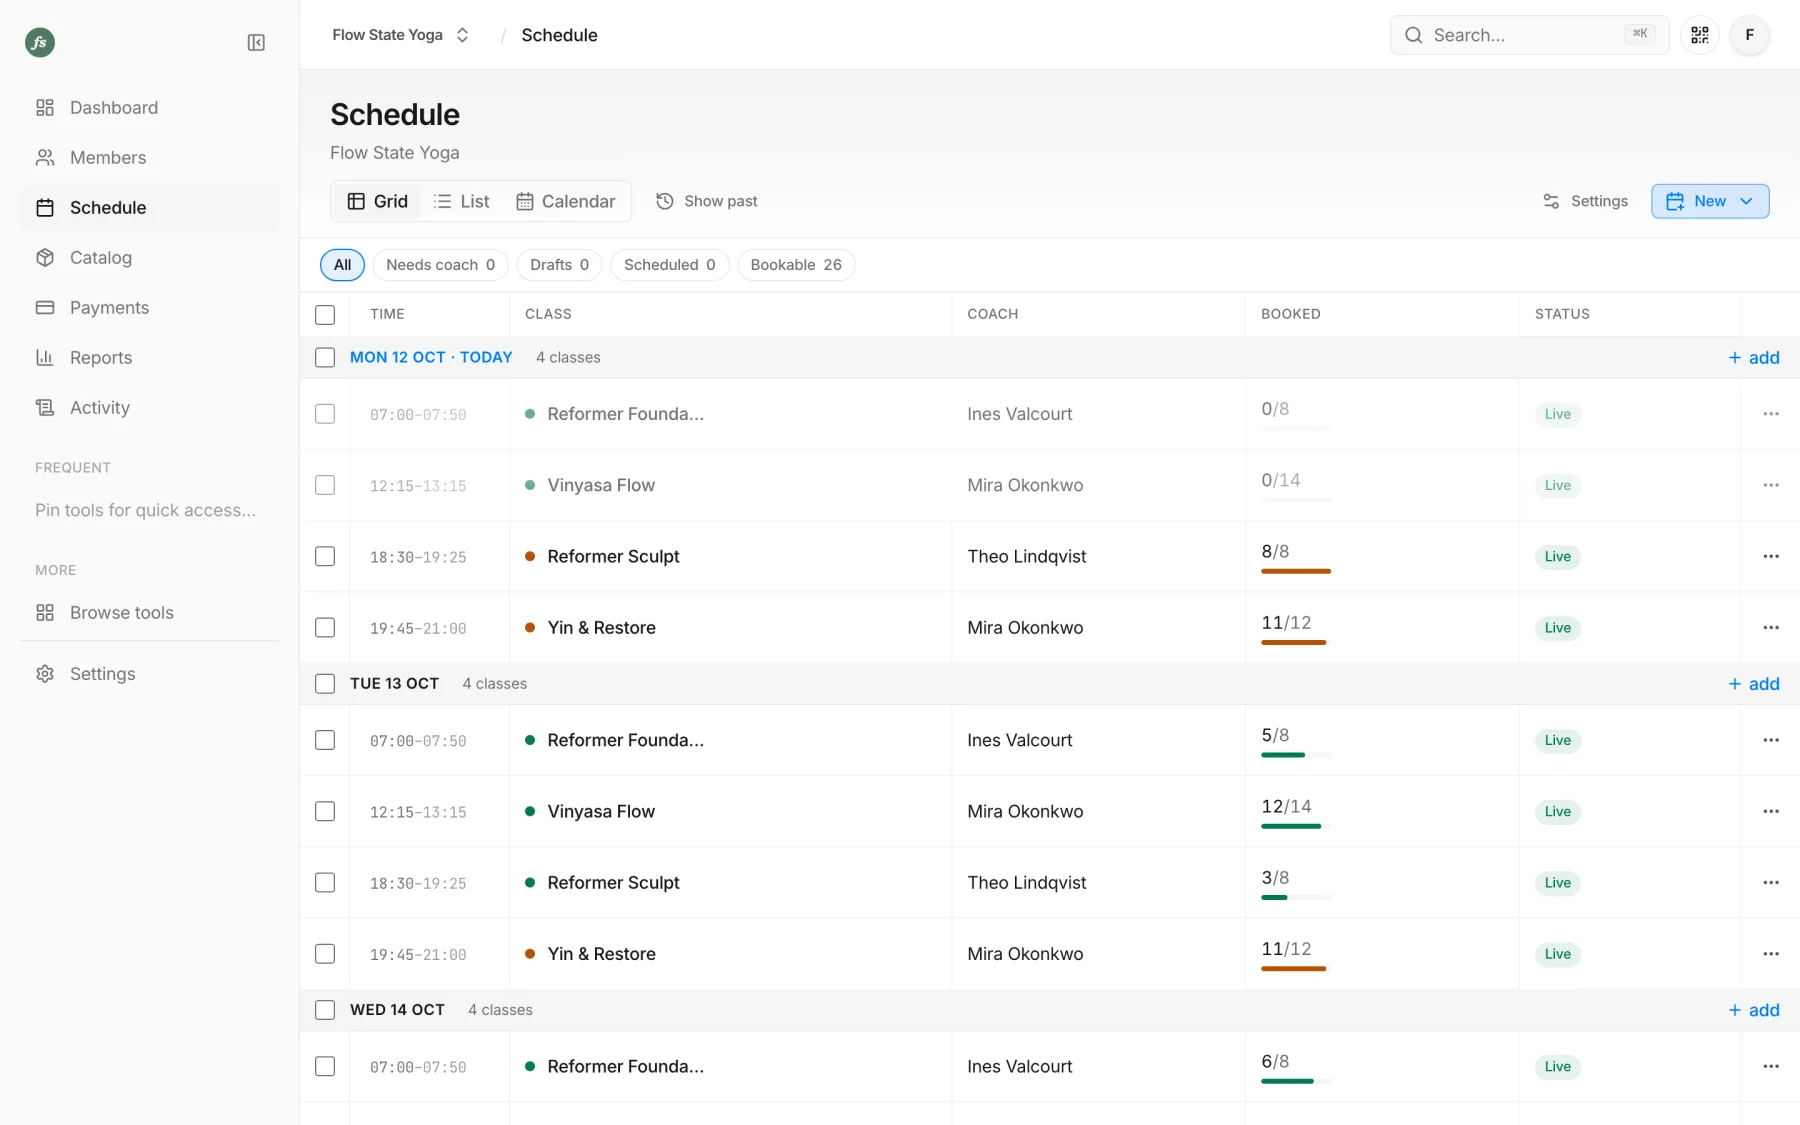Open row actions for Yin & Restore Monday

pos(1771,627)
